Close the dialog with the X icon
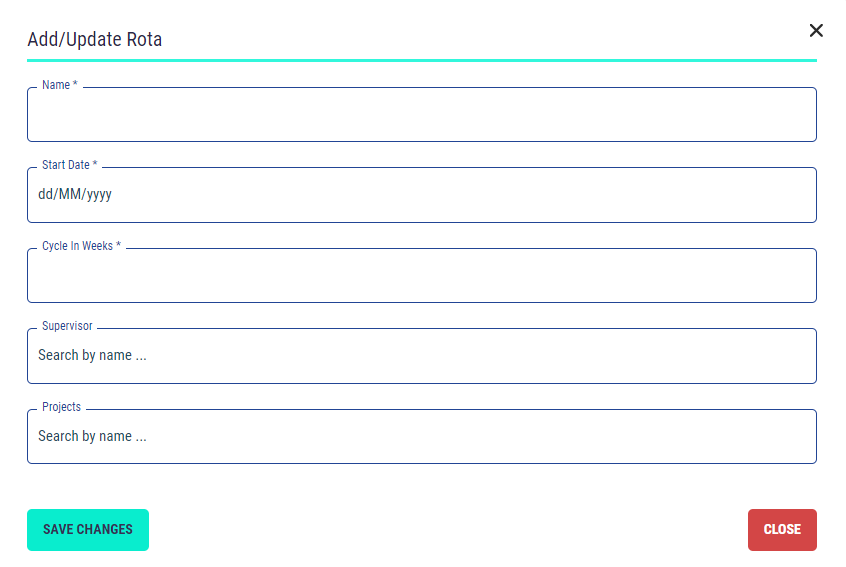Viewport: 846px width, 567px height. pyautogui.click(x=816, y=30)
